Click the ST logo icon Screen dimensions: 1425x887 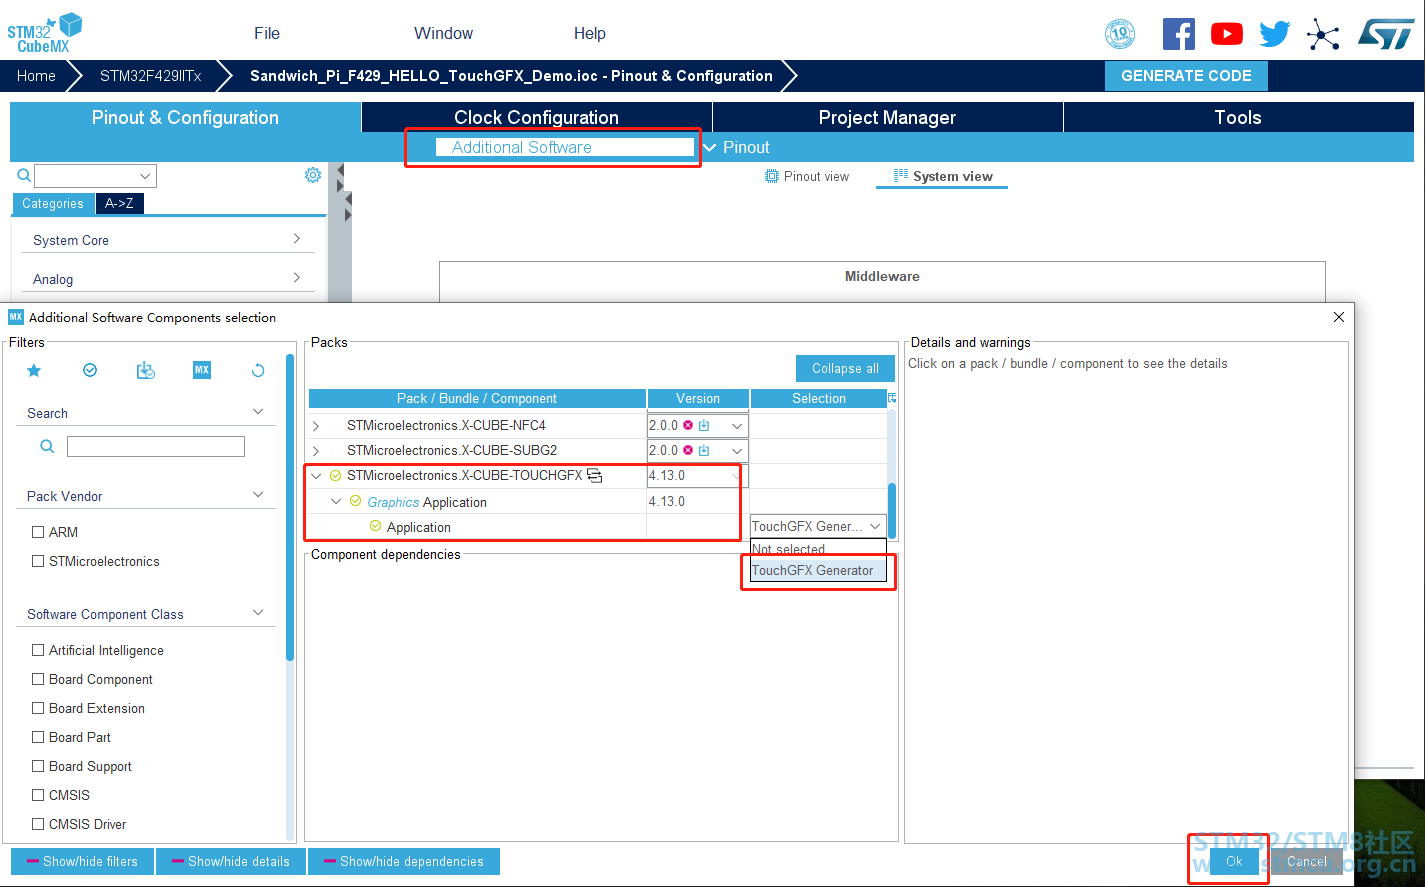tap(1386, 34)
